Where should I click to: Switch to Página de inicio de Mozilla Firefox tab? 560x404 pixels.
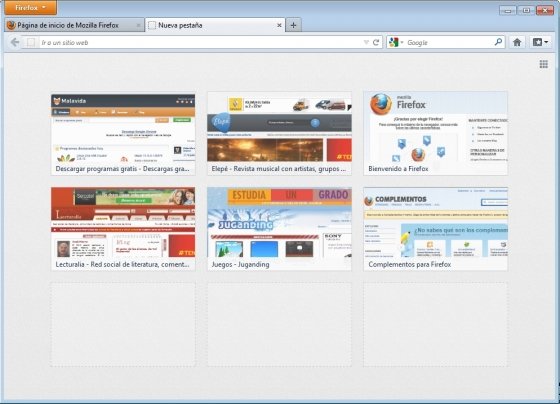[x=75, y=25]
